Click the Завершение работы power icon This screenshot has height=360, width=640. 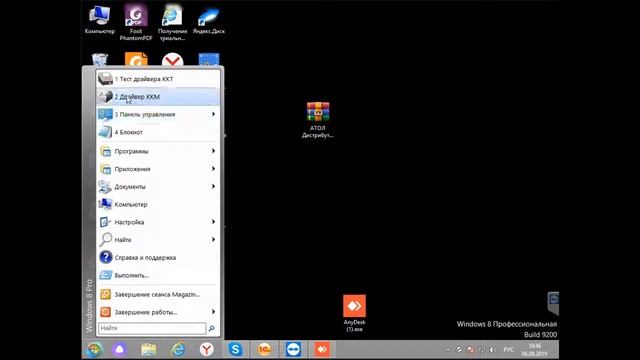[105, 312]
